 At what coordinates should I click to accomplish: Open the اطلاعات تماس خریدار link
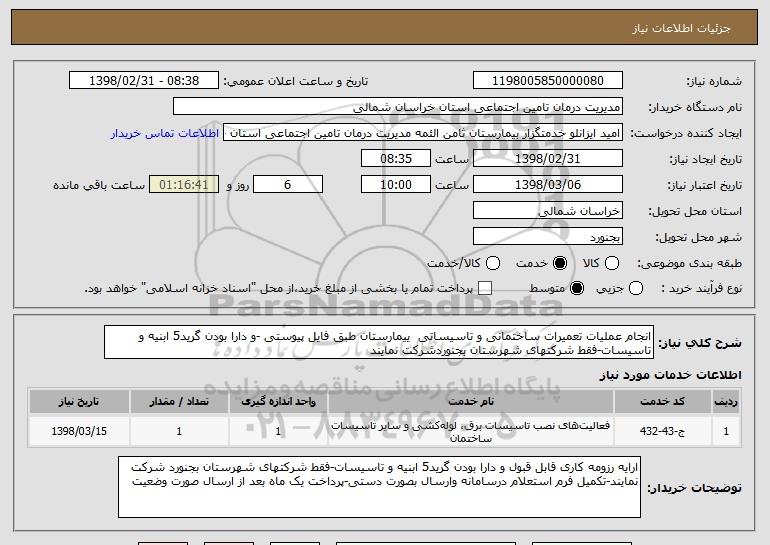[x=165, y=133]
